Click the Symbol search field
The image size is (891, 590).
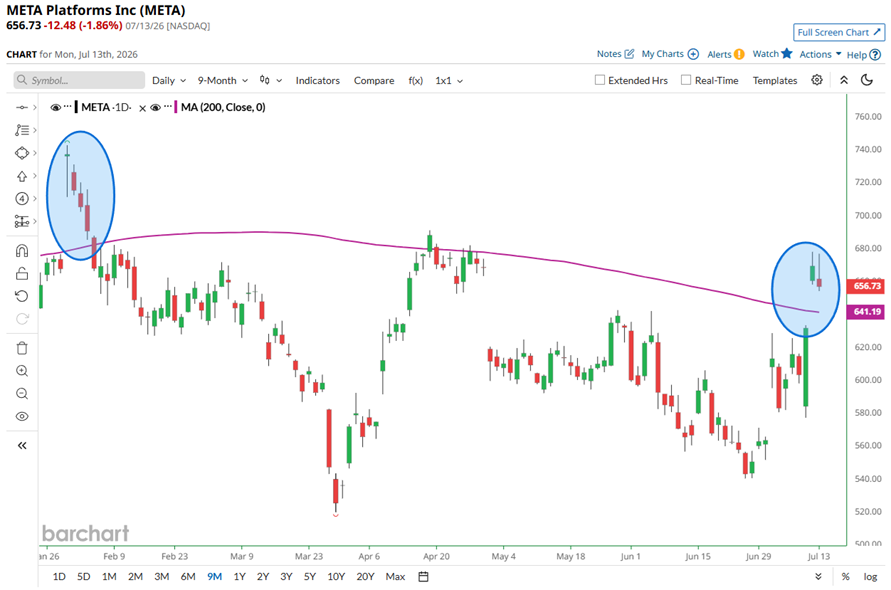pyautogui.click(x=79, y=80)
